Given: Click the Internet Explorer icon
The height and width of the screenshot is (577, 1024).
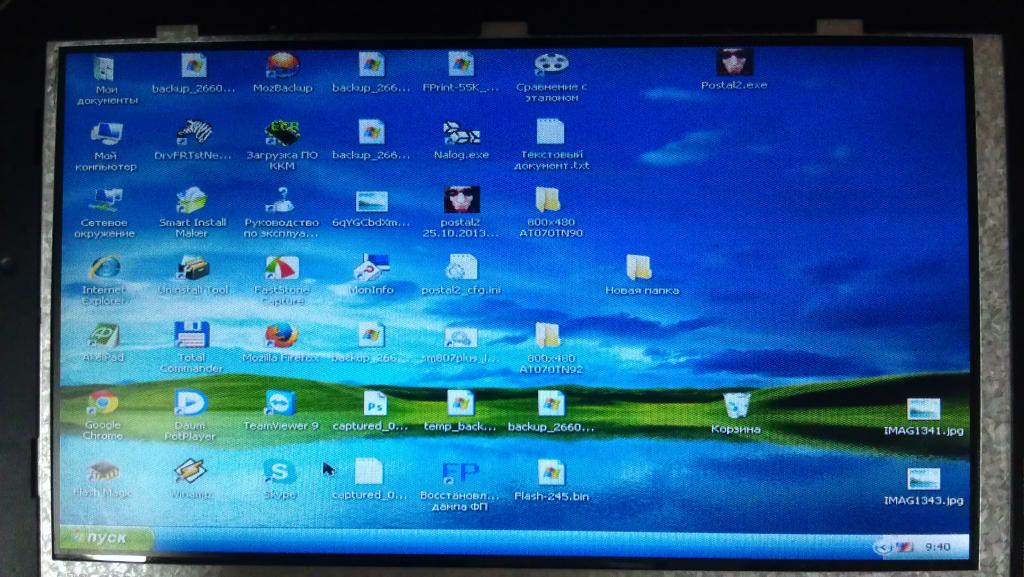Looking at the screenshot, I should [x=104, y=269].
